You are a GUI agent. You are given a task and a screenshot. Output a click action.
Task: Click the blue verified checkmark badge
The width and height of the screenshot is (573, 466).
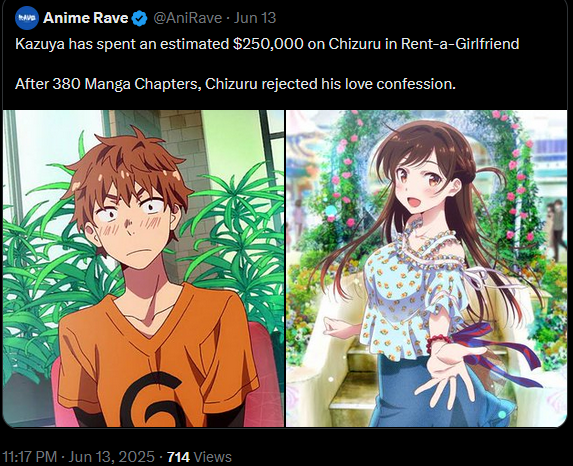140,18
